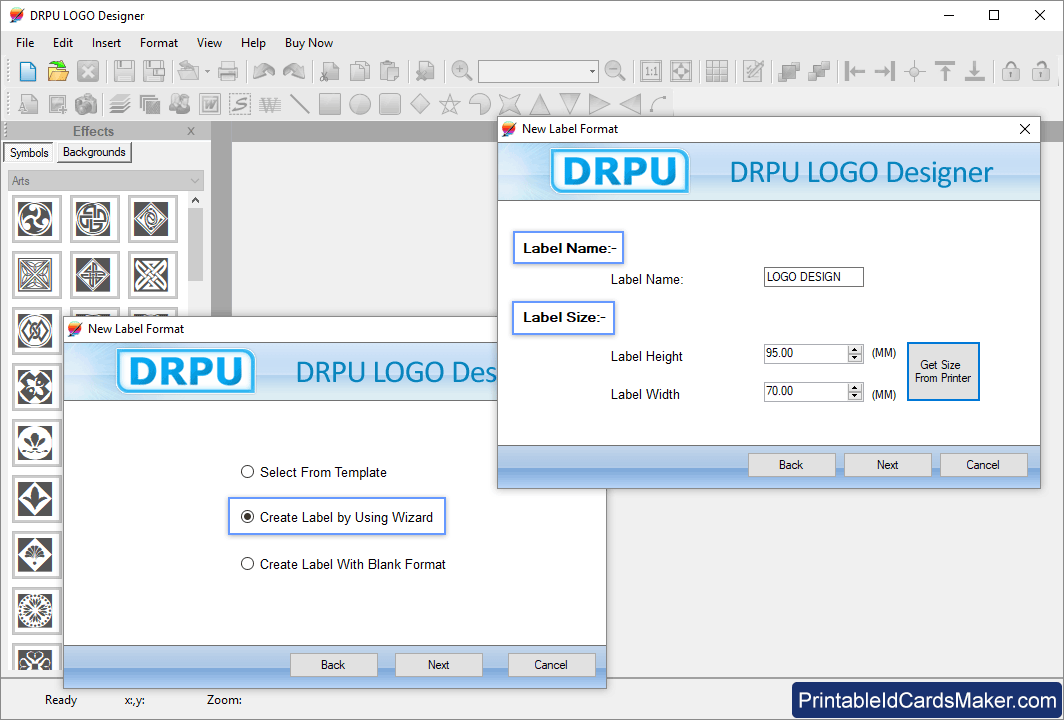Expand the Arts category dropdown
This screenshot has height=720, width=1064.
(x=195, y=181)
